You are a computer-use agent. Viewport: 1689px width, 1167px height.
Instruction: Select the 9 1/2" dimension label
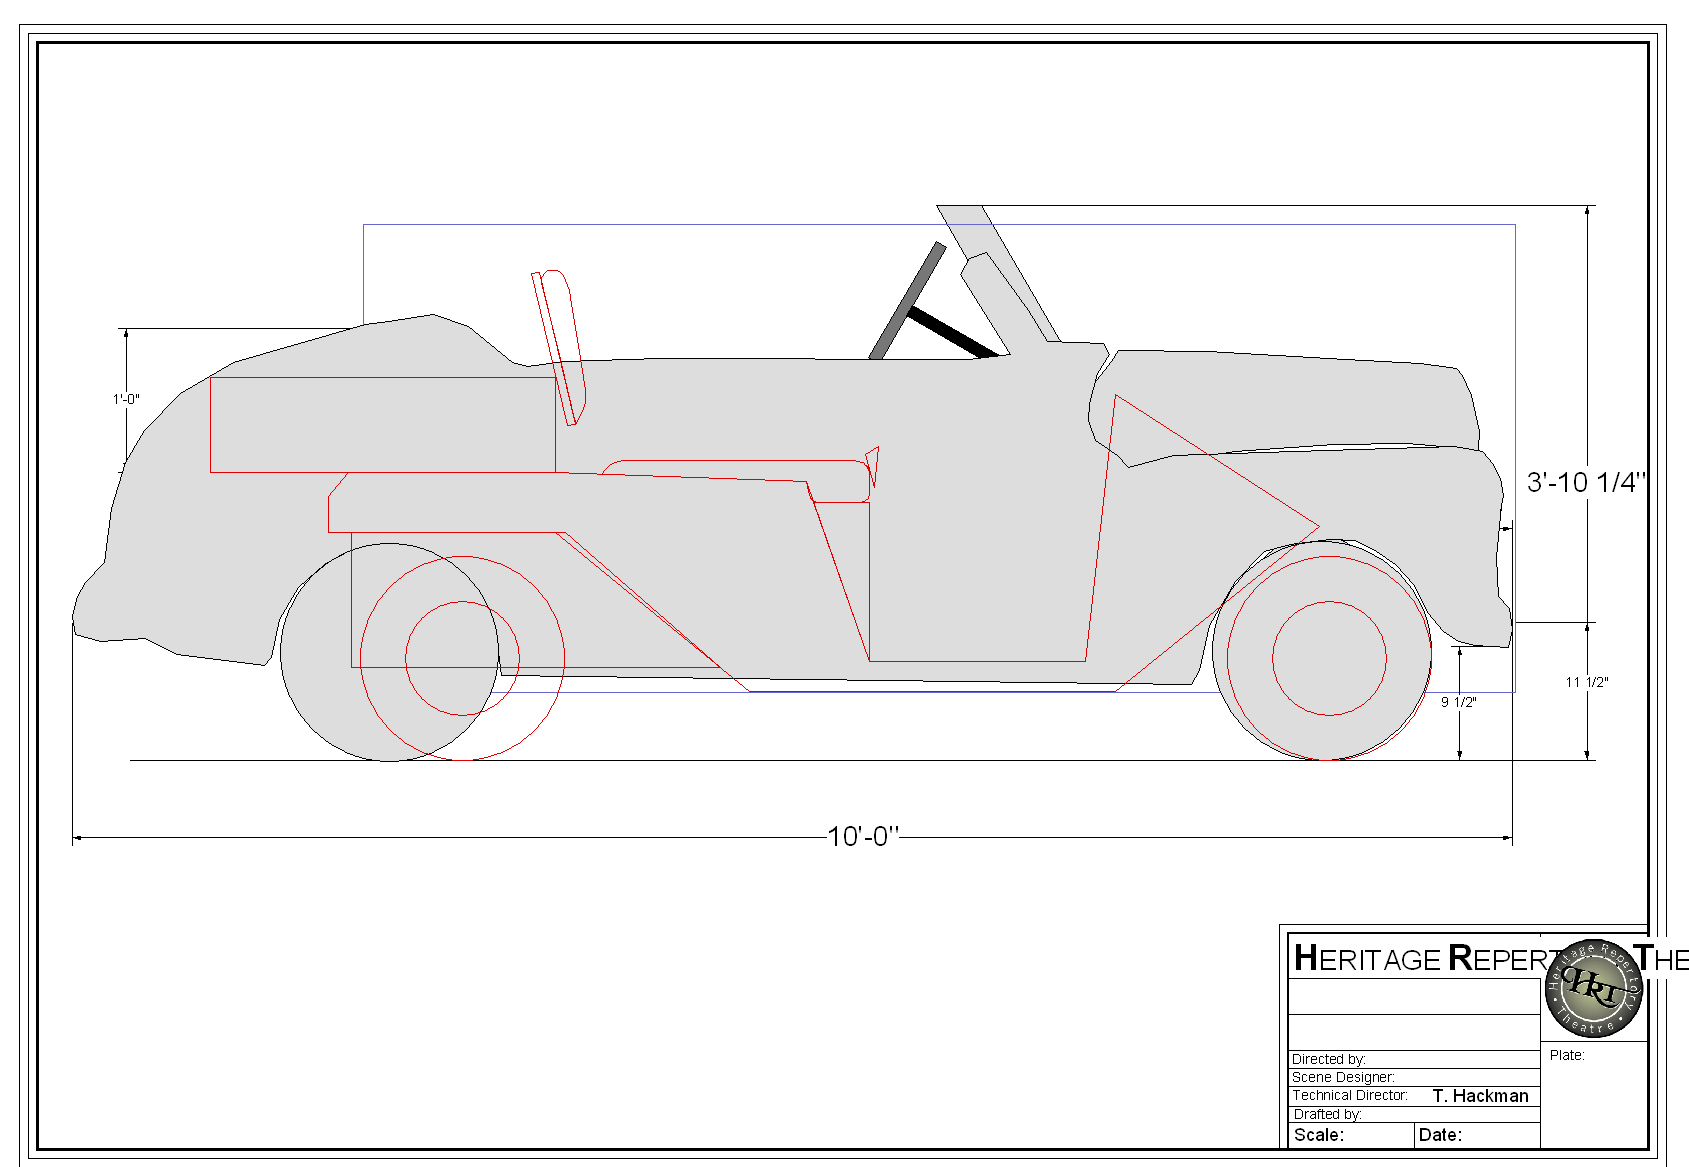1458,702
